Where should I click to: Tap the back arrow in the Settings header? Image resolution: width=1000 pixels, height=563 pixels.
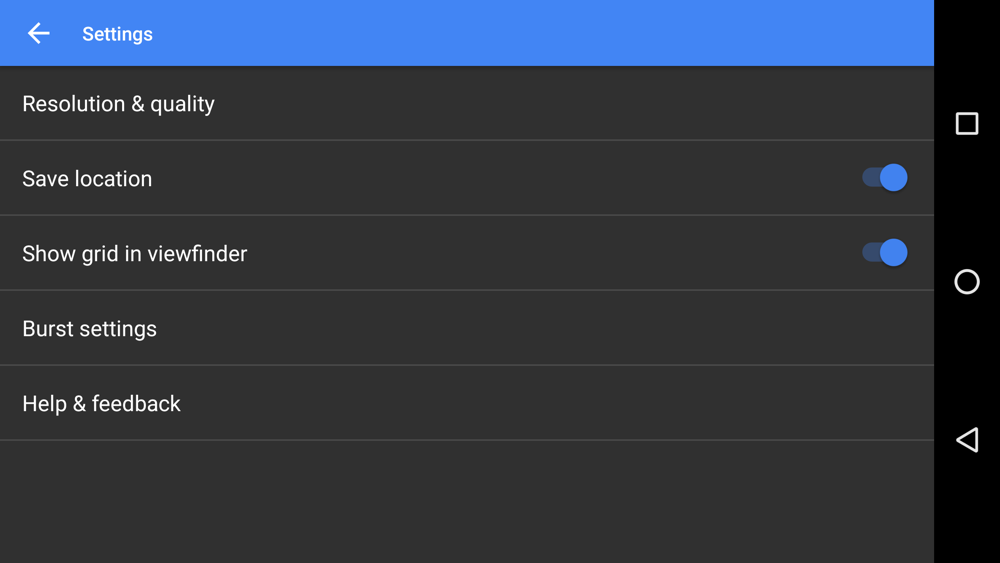[x=38, y=34]
